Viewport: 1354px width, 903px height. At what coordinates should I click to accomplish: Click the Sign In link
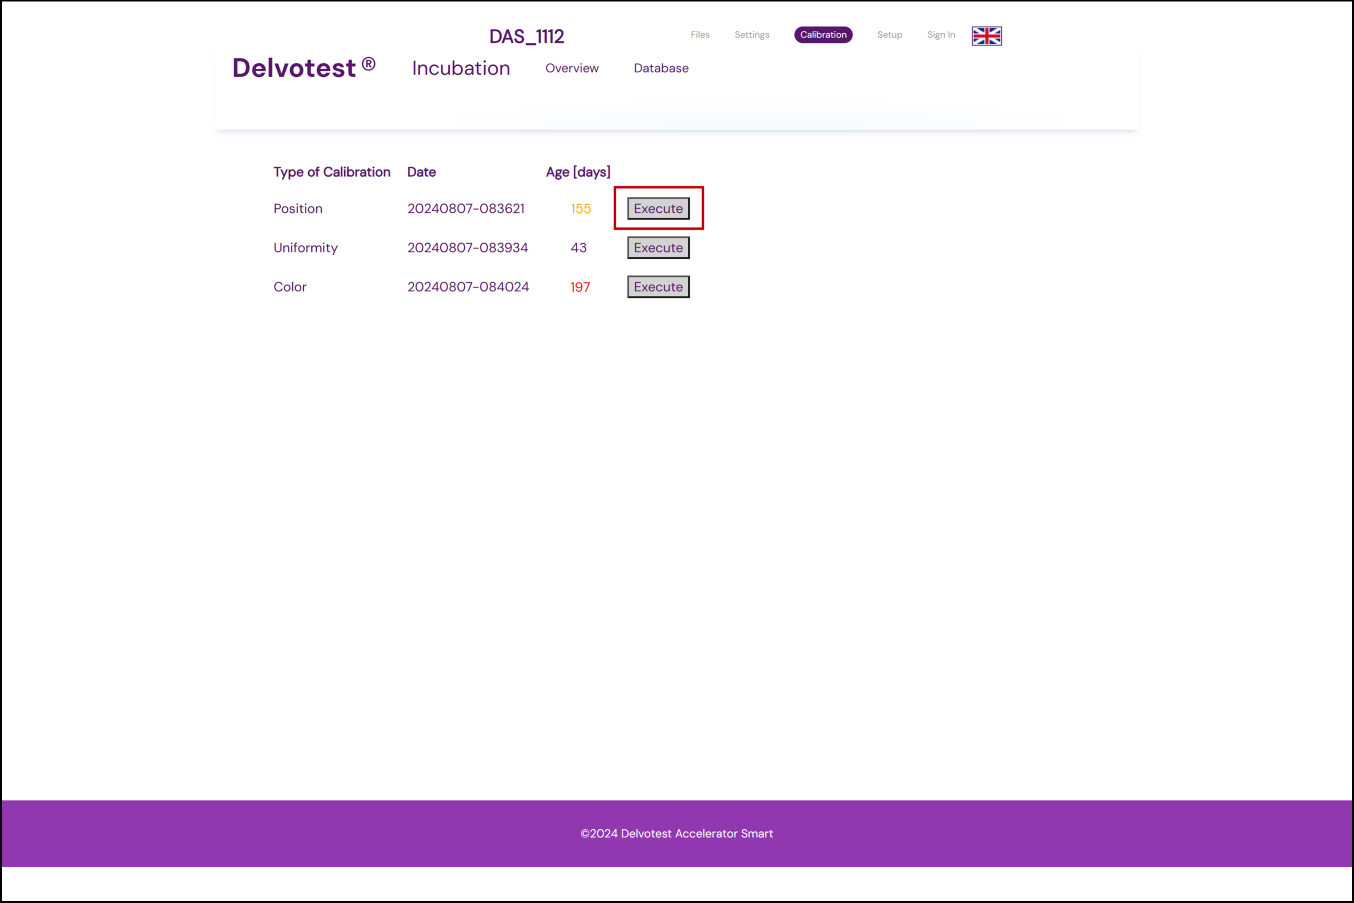(940, 35)
